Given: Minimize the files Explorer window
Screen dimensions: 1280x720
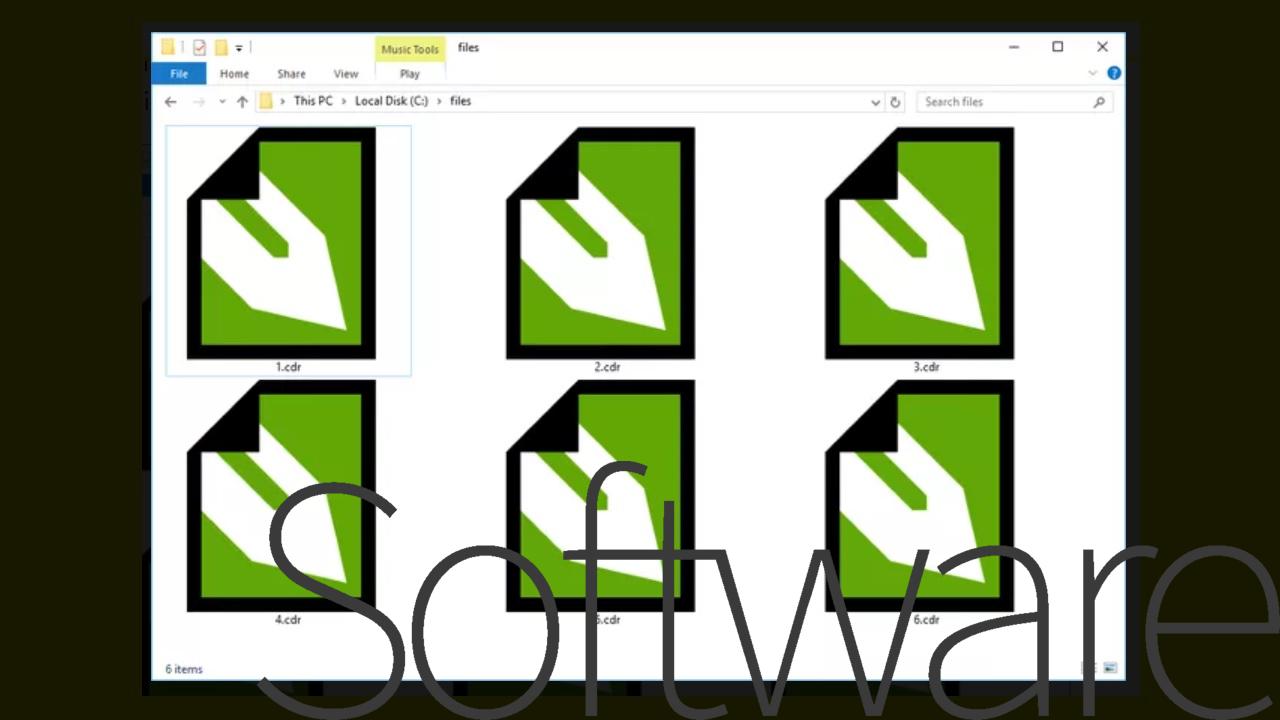Looking at the screenshot, I should pyautogui.click(x=1014, y=47).
